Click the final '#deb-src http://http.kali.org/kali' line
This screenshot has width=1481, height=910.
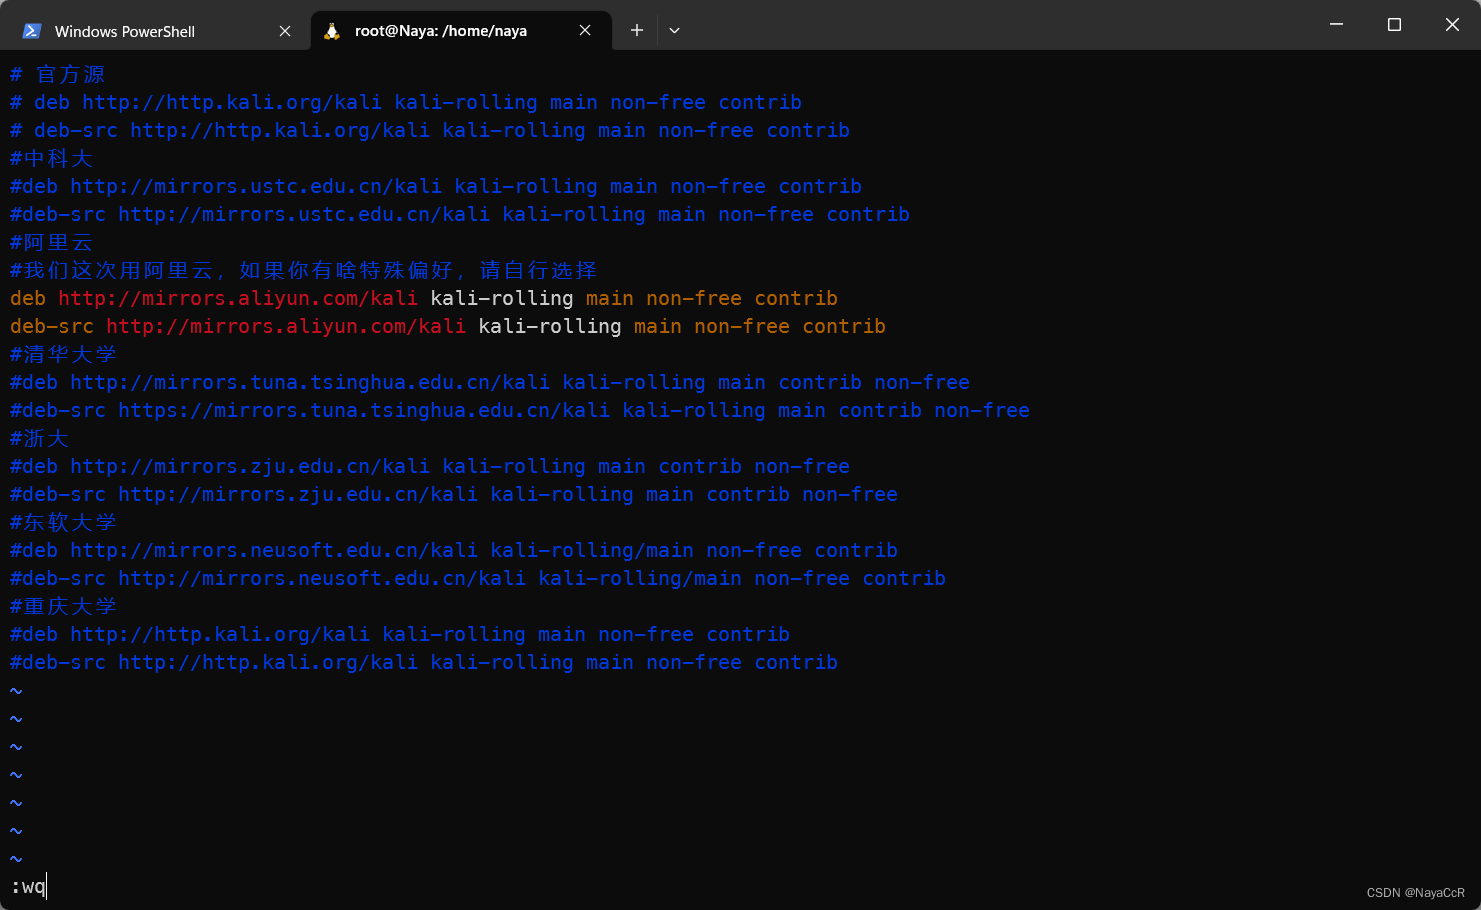(424, 662)
